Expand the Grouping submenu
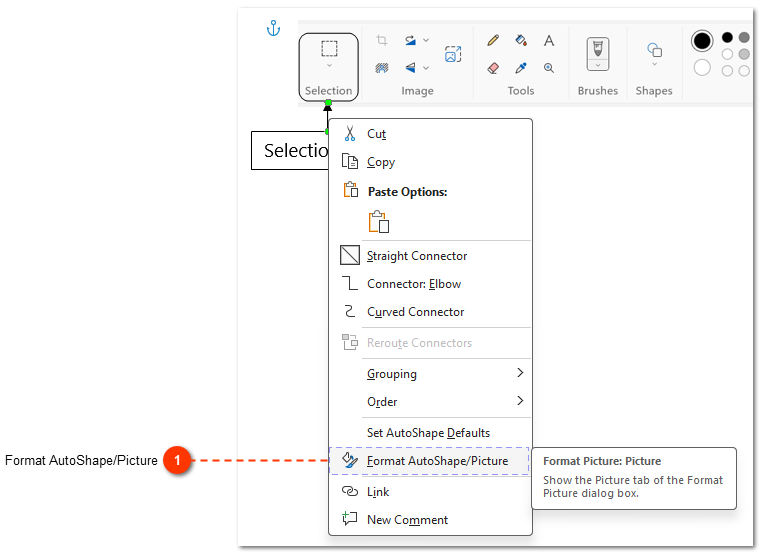The image size is (762, 556). [x=430, y=374]
